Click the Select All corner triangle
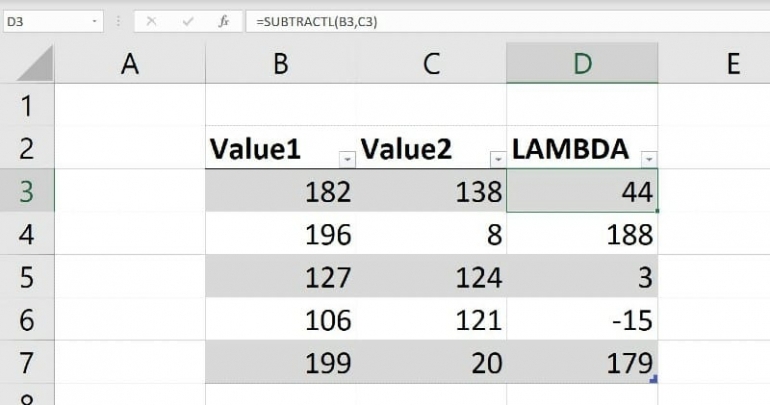Viewport: 770px width, 405px height. tap(35, 64)
